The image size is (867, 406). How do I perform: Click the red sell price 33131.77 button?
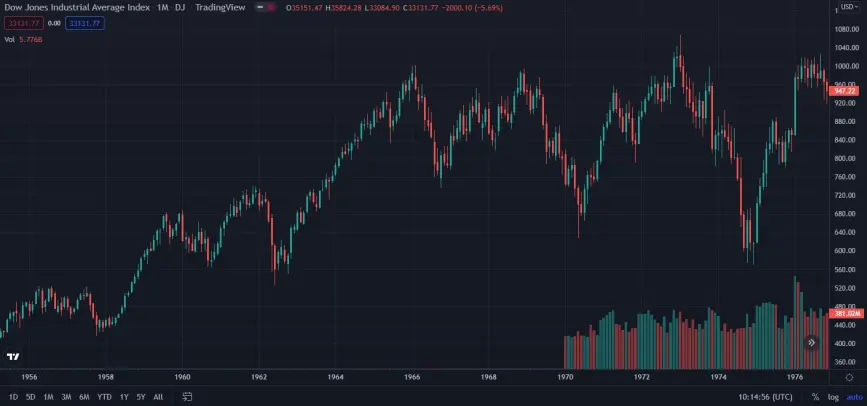click(x=24, y=23)
